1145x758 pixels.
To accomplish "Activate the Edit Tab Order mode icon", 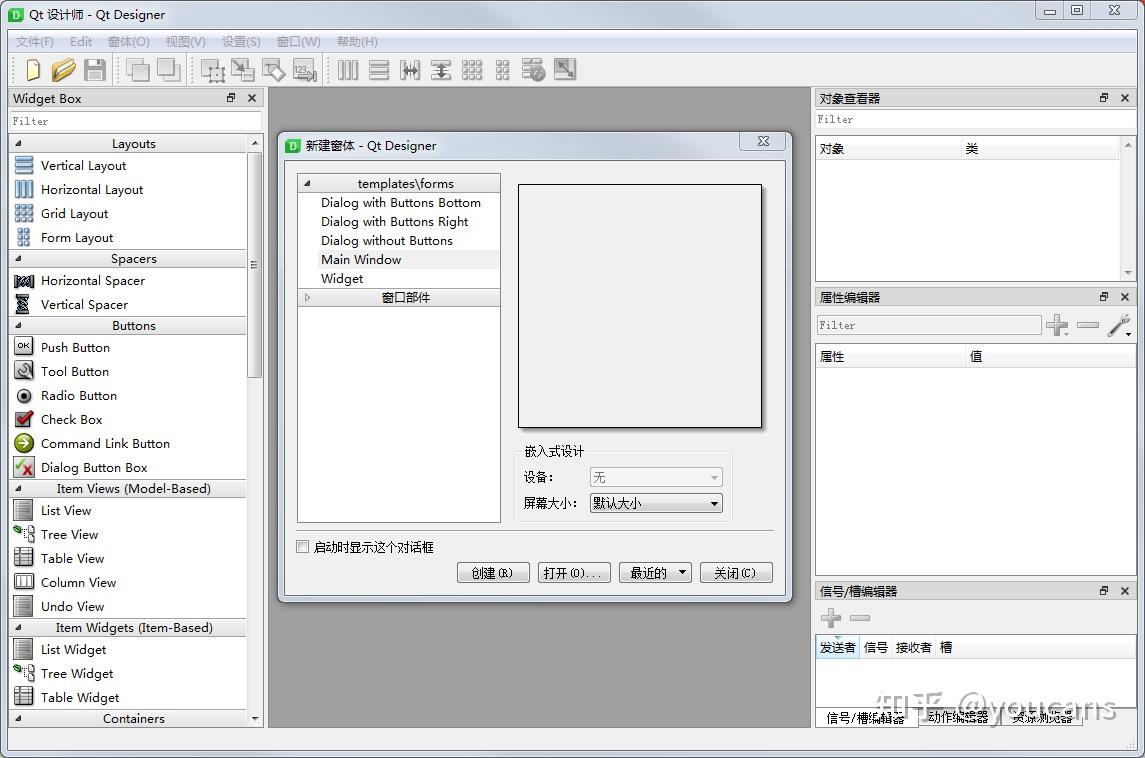I will click(x=303, y=69).
